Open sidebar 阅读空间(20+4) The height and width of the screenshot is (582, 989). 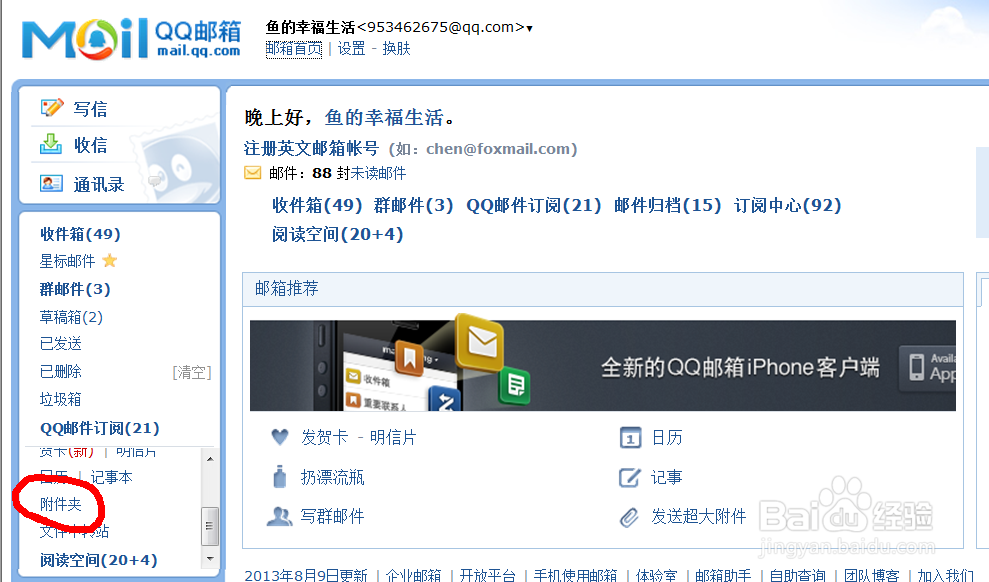tap(98, 560)
